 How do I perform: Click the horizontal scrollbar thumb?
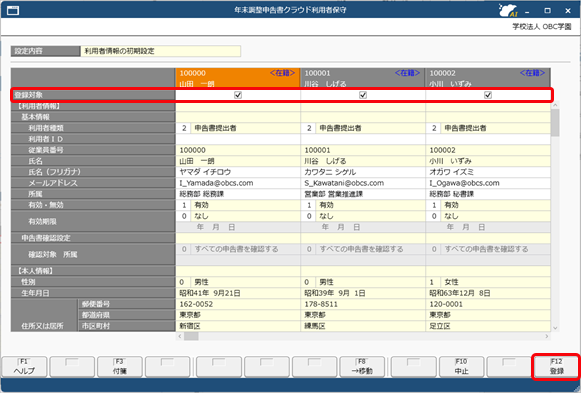191,336
